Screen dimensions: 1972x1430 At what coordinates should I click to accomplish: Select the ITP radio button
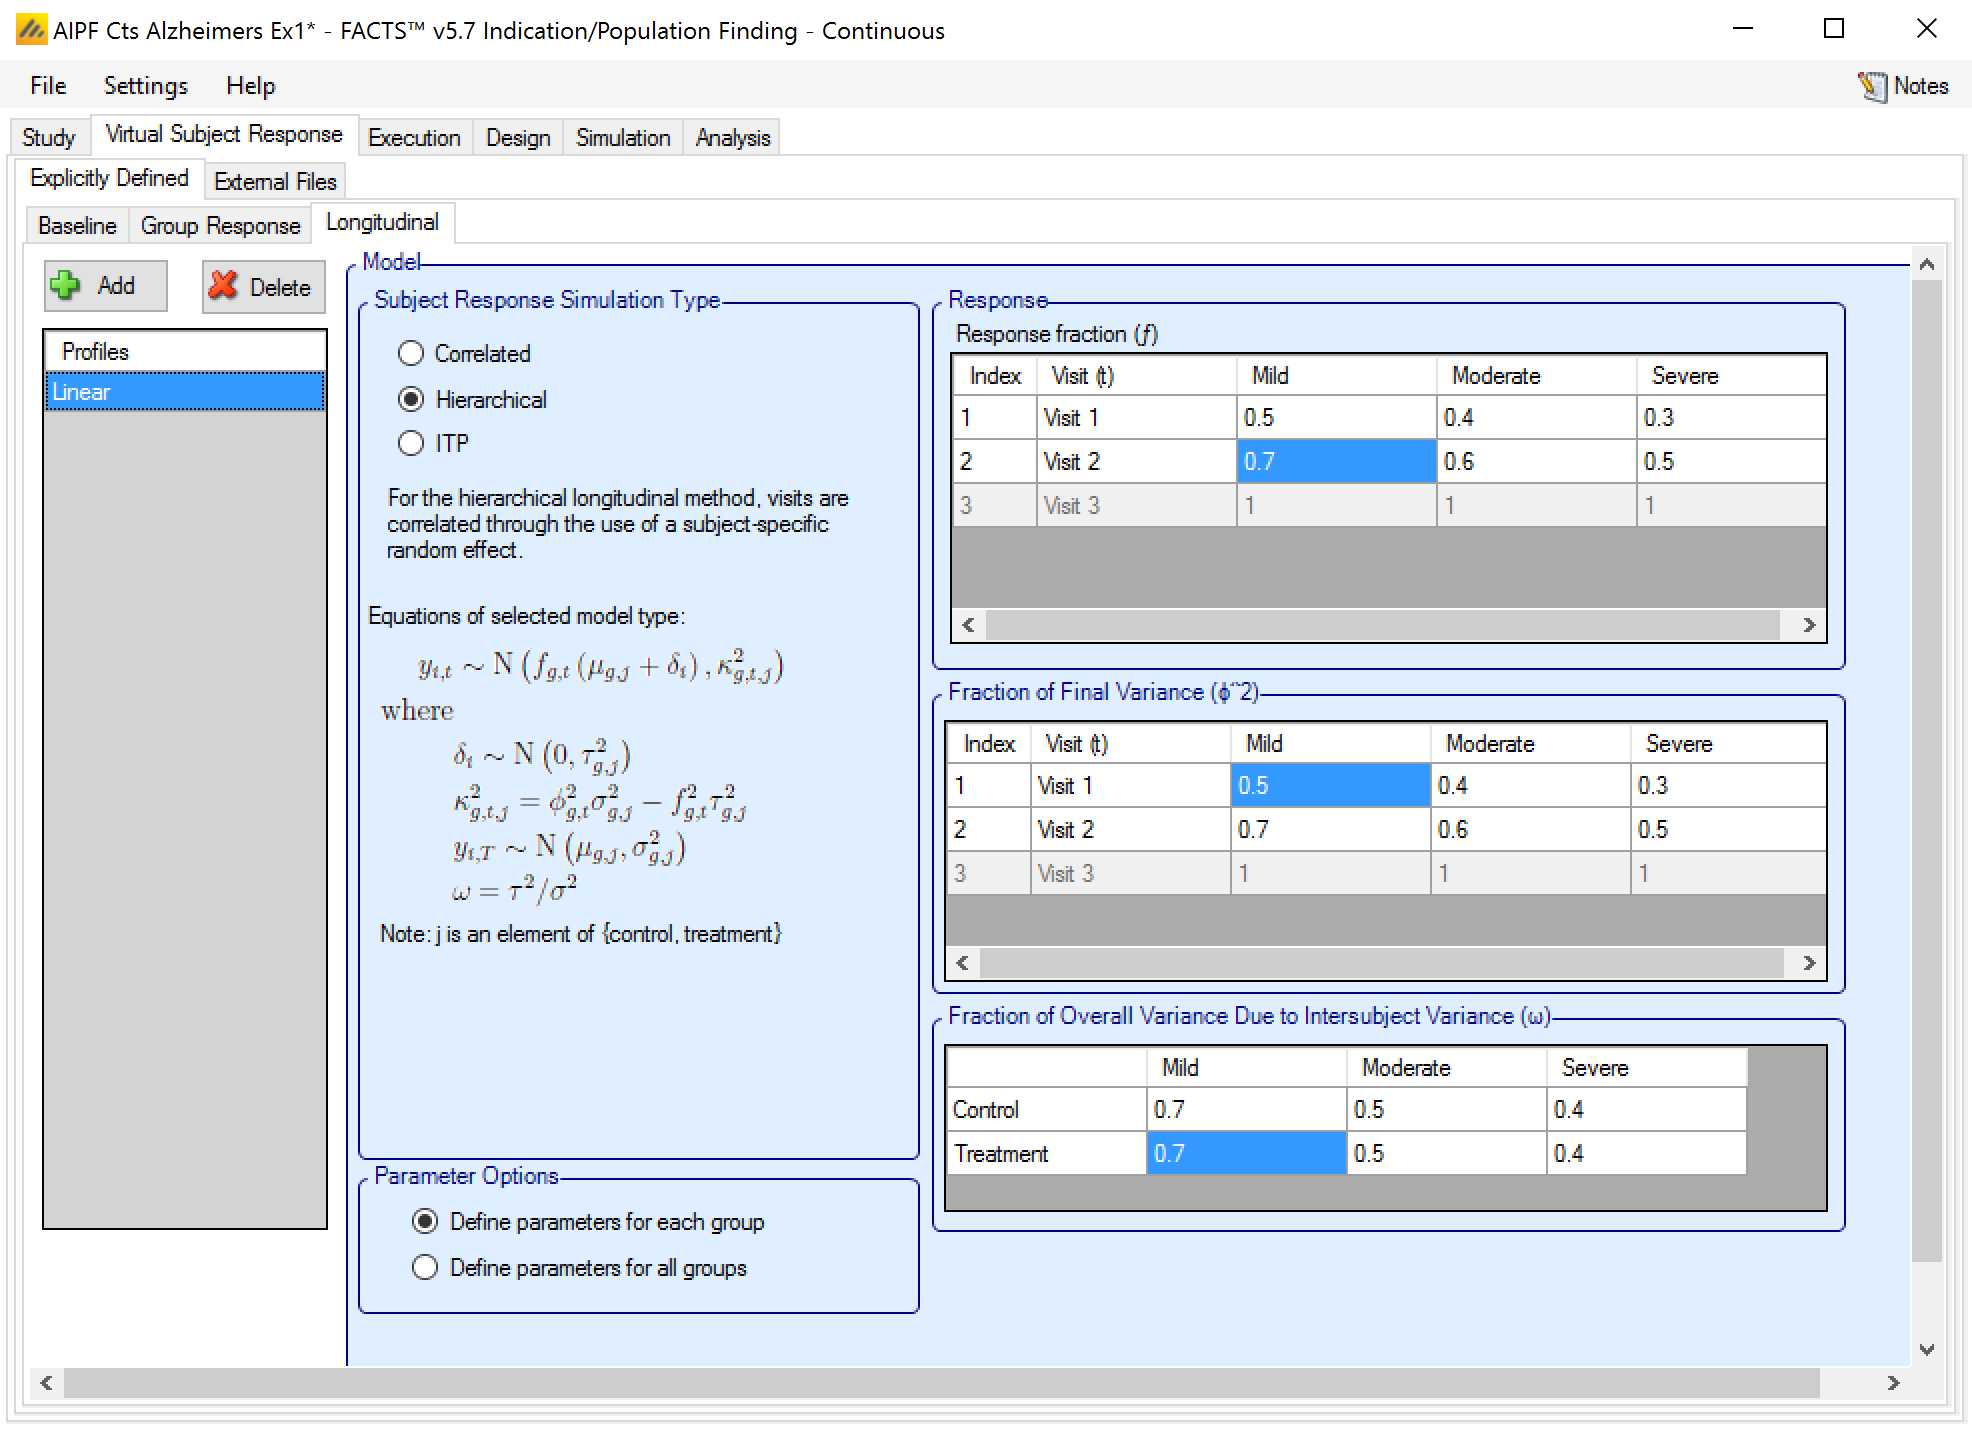coord(411,443)
